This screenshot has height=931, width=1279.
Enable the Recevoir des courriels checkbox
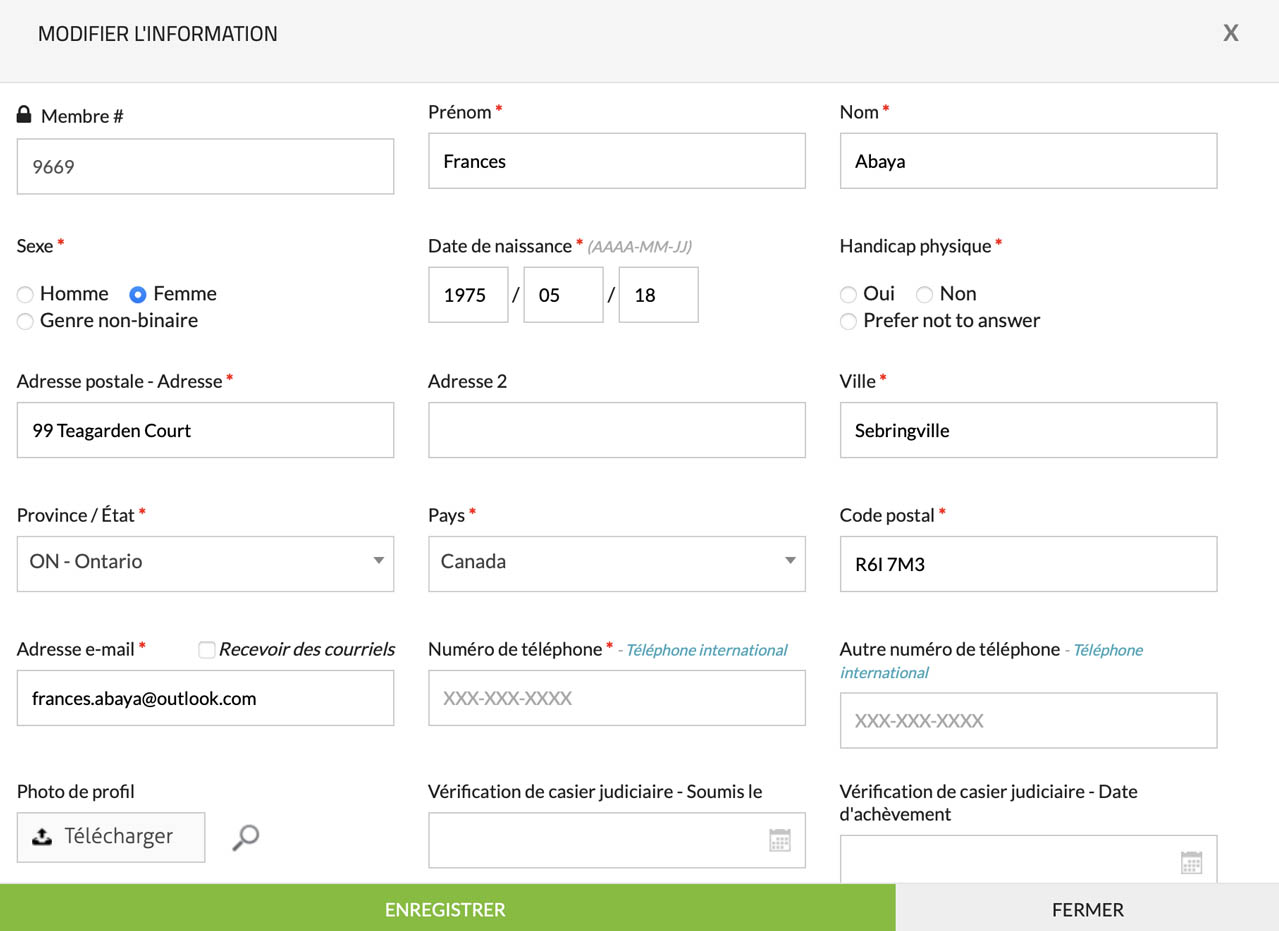click(207, 650)
